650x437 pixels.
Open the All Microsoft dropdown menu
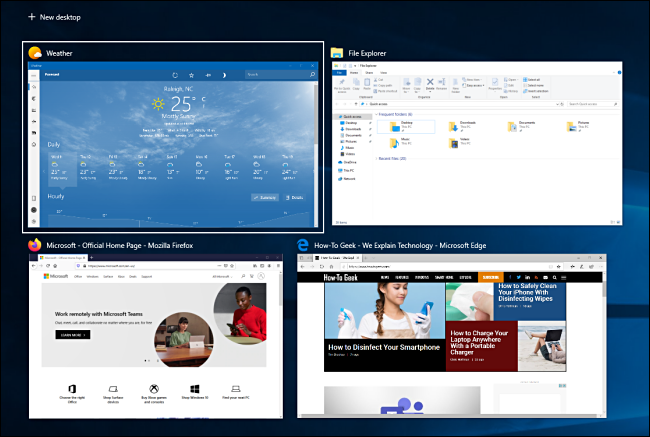click(223, 276)
